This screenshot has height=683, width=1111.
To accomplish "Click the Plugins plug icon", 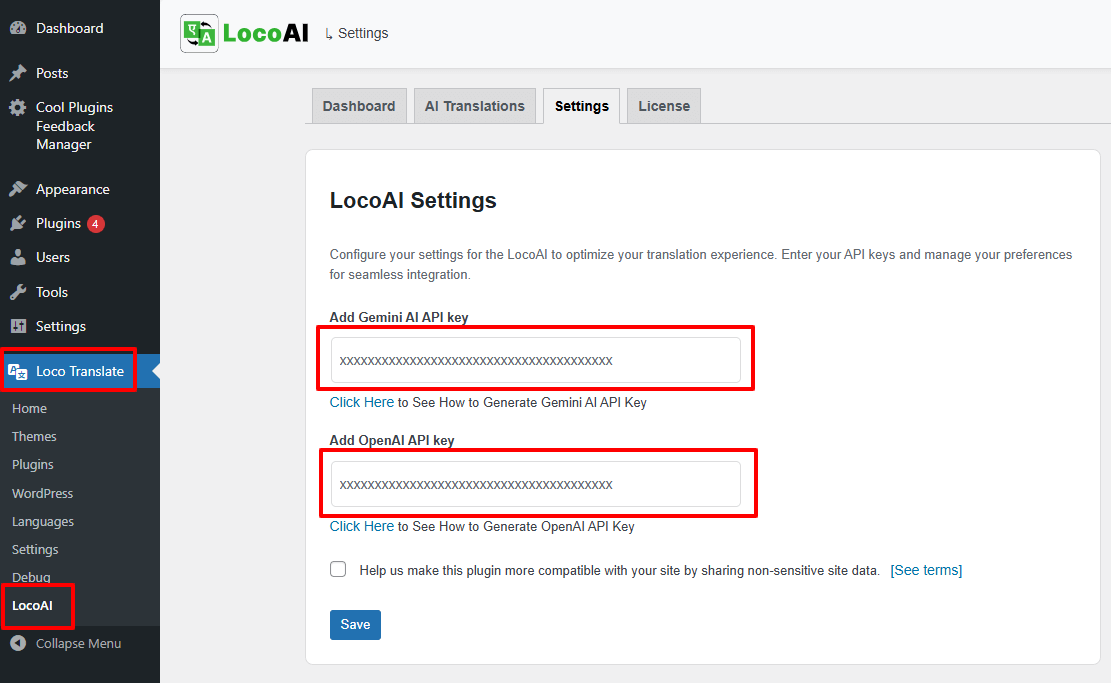I will [x=18, y=223].
